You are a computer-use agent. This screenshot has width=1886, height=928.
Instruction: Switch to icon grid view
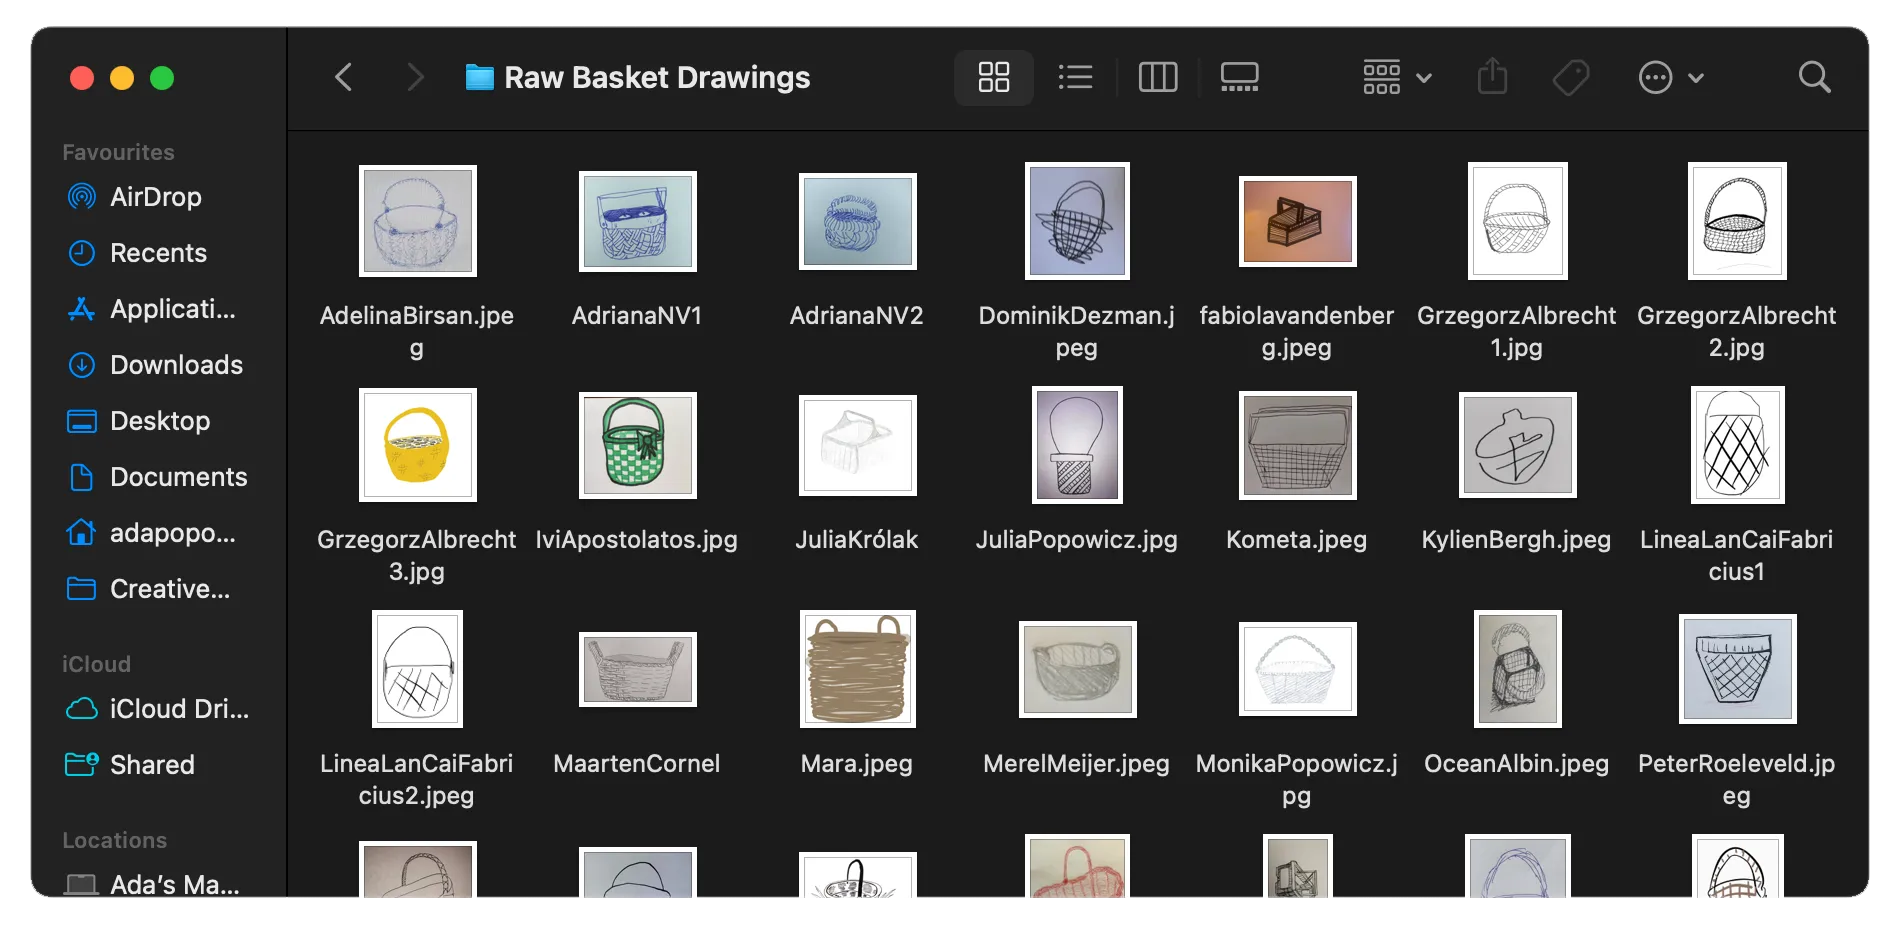click(x=993, y=77)
